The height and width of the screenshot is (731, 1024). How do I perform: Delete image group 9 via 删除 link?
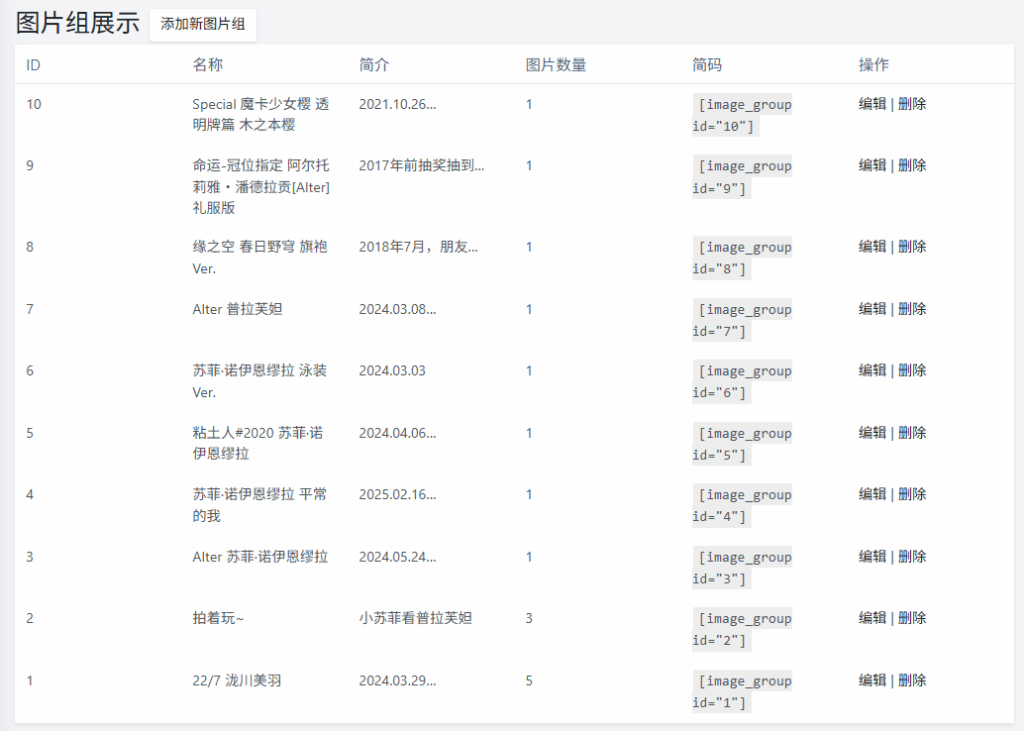pyautogui.click(x=912, y=165)
